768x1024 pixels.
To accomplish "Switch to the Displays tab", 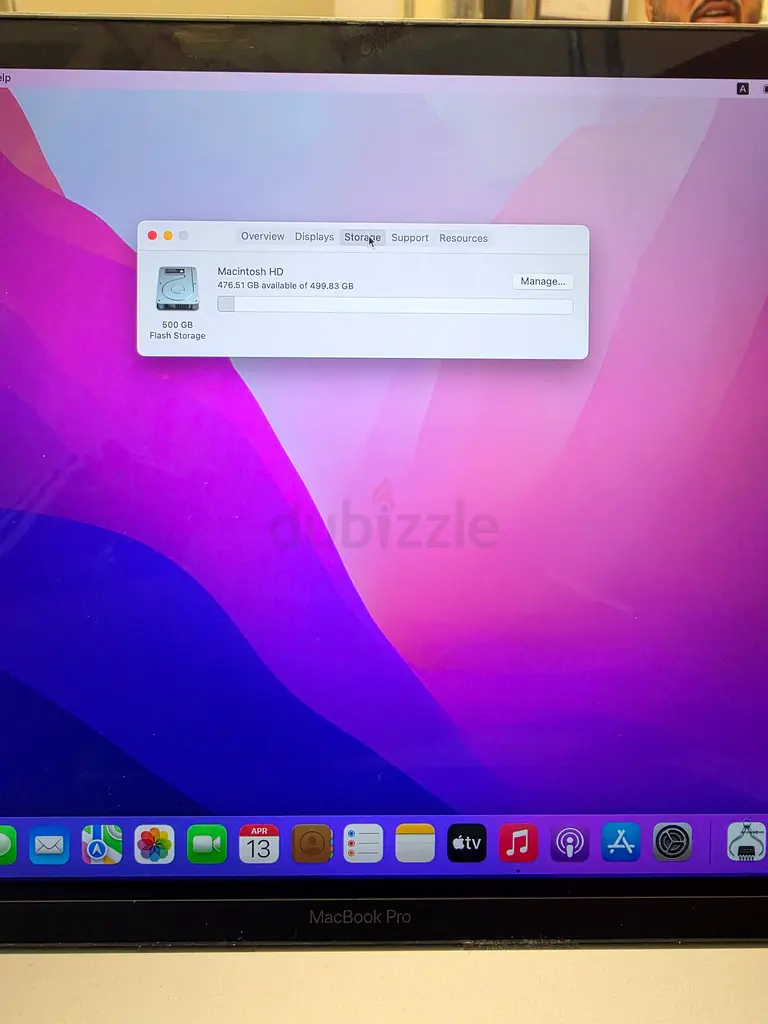I will pyautogui.click(x=314, y=237).
